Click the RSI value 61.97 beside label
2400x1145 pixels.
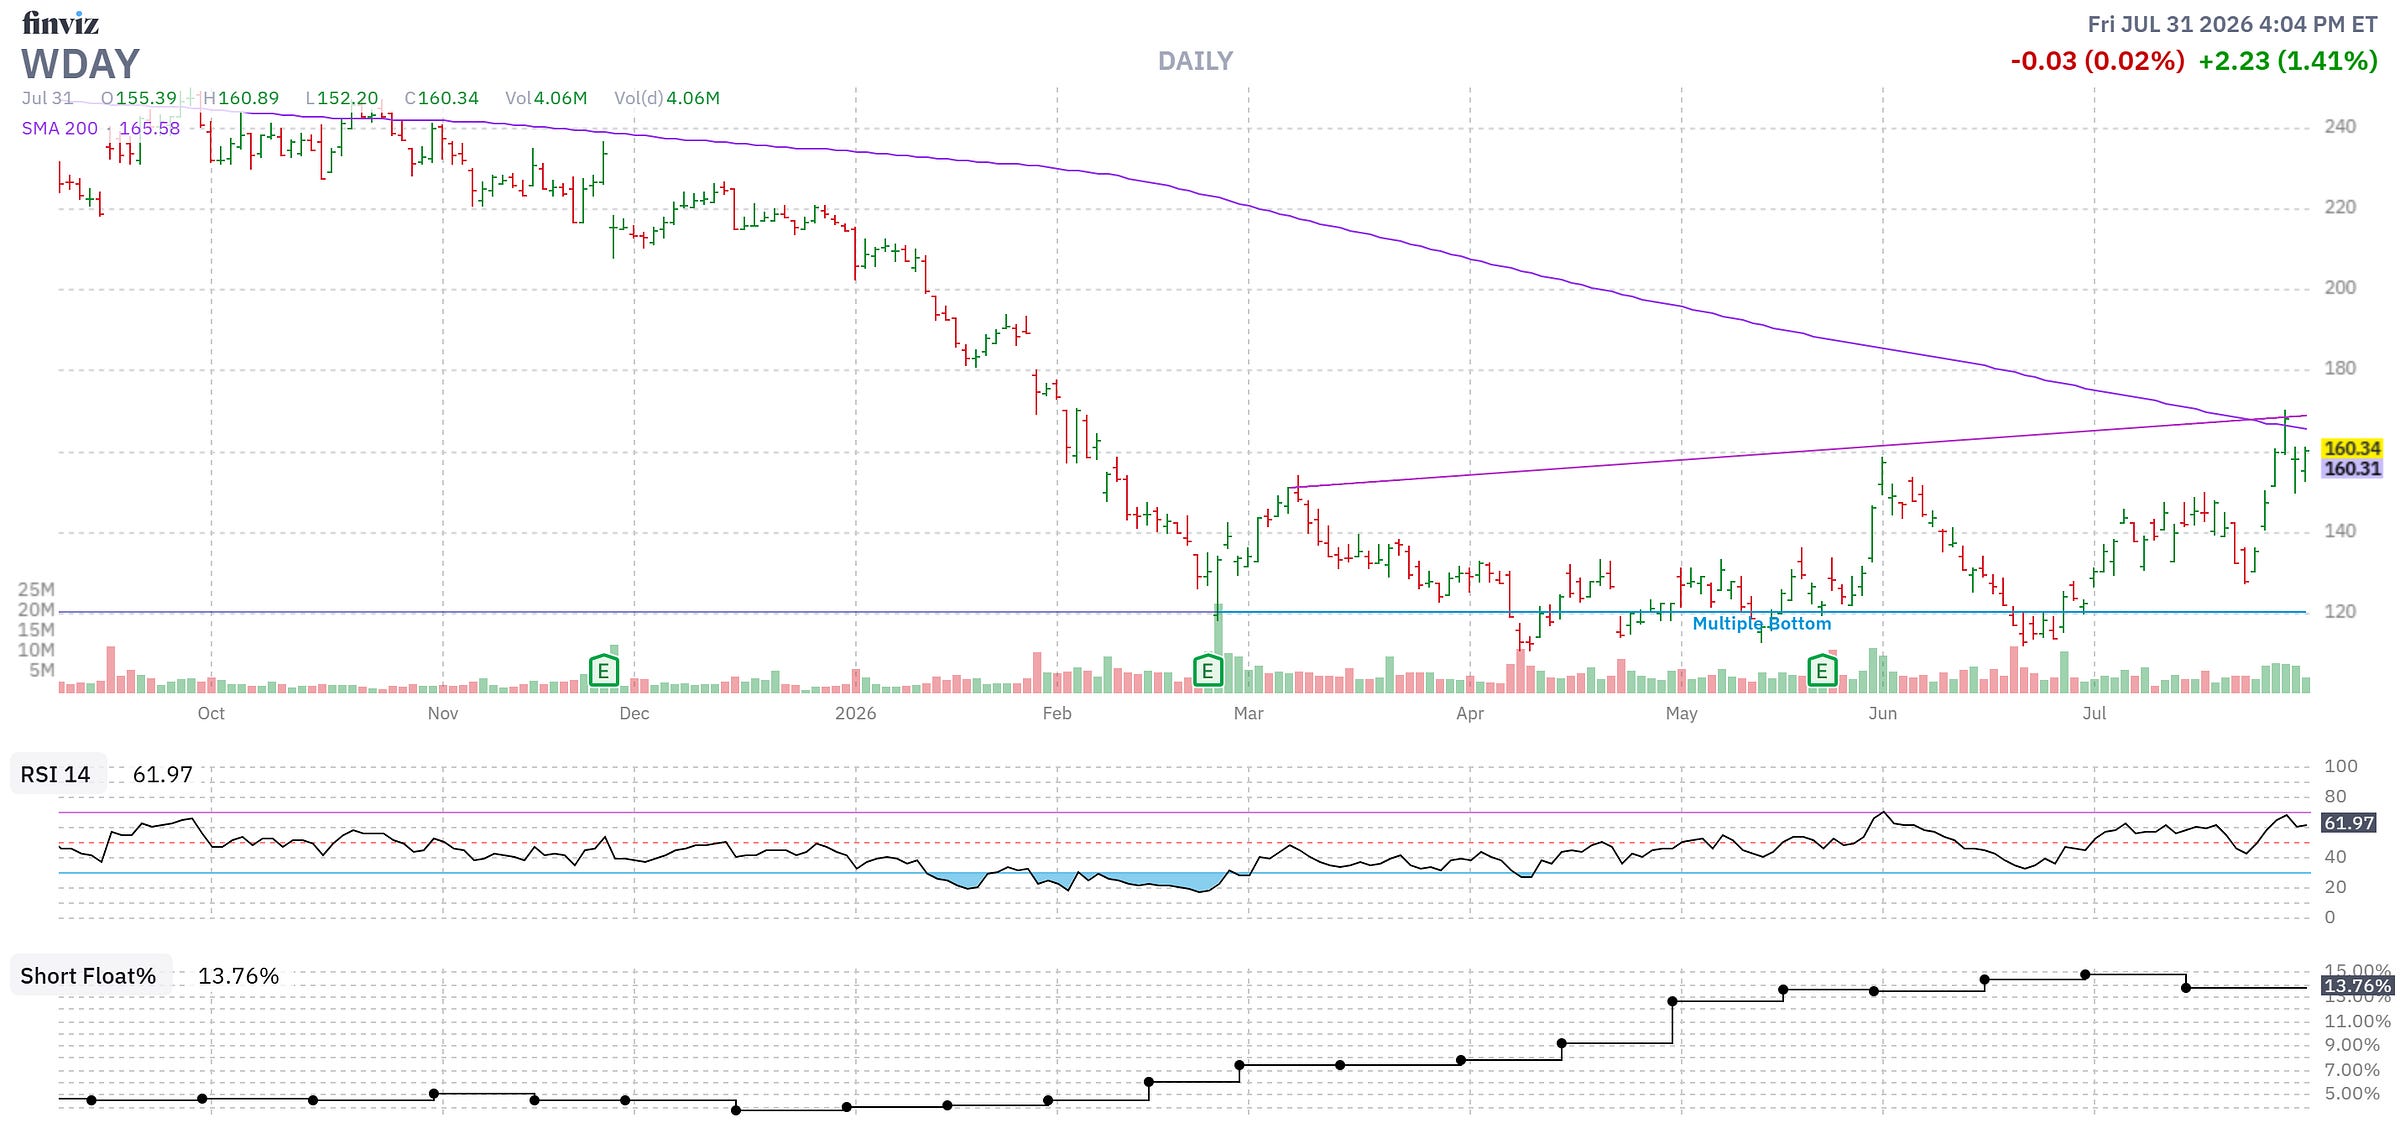(x=163, y=775)
